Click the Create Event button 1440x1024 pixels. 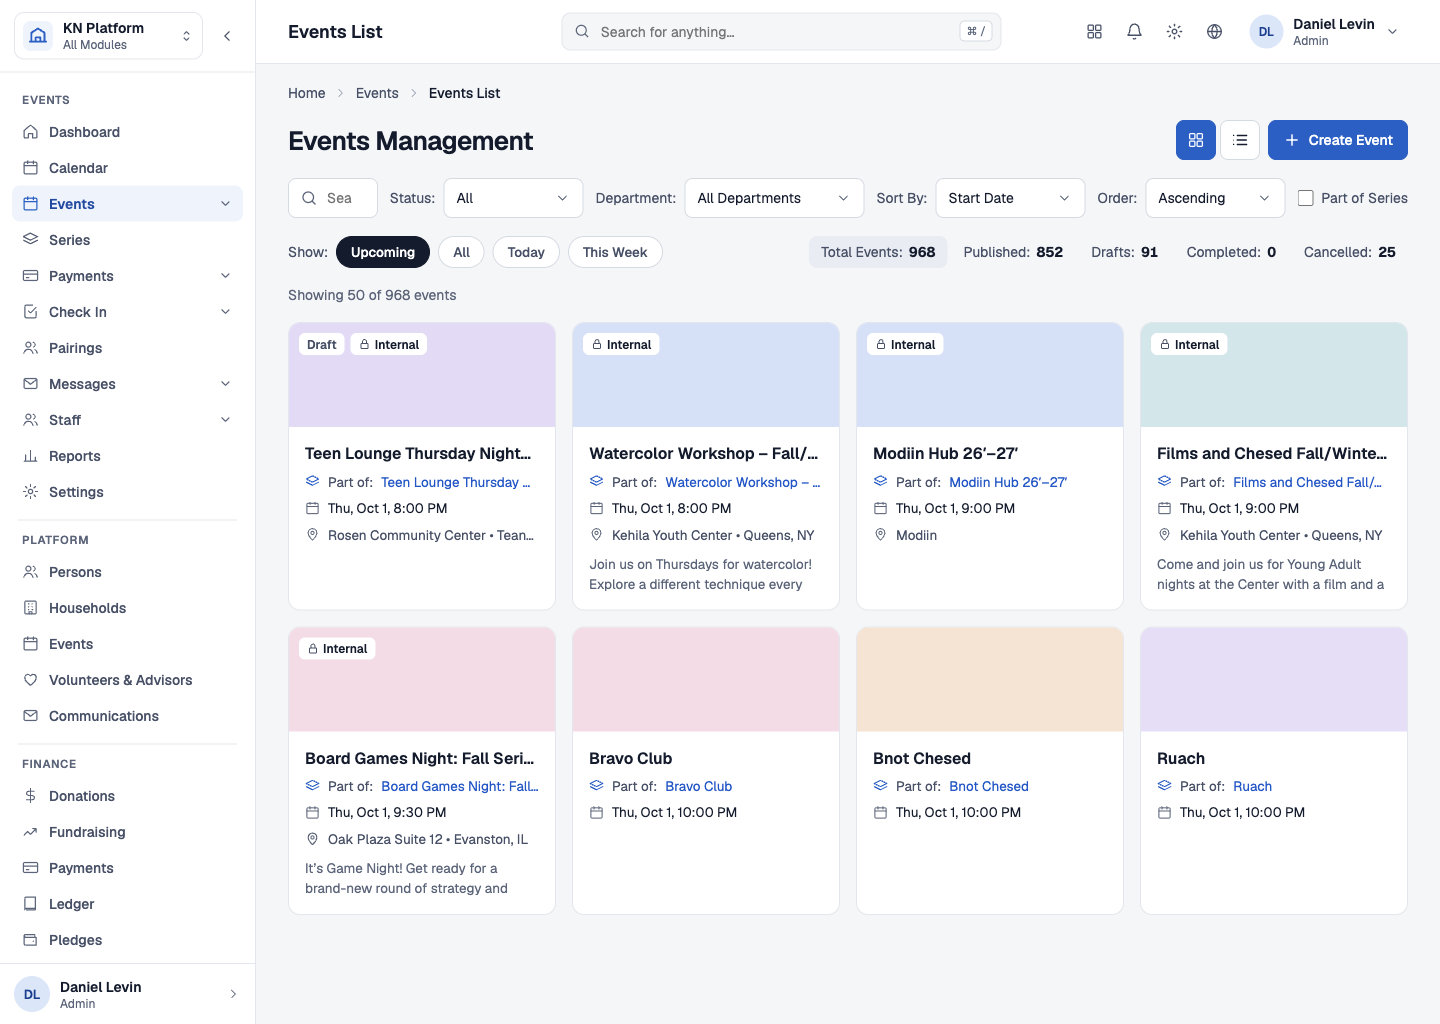1338,140
